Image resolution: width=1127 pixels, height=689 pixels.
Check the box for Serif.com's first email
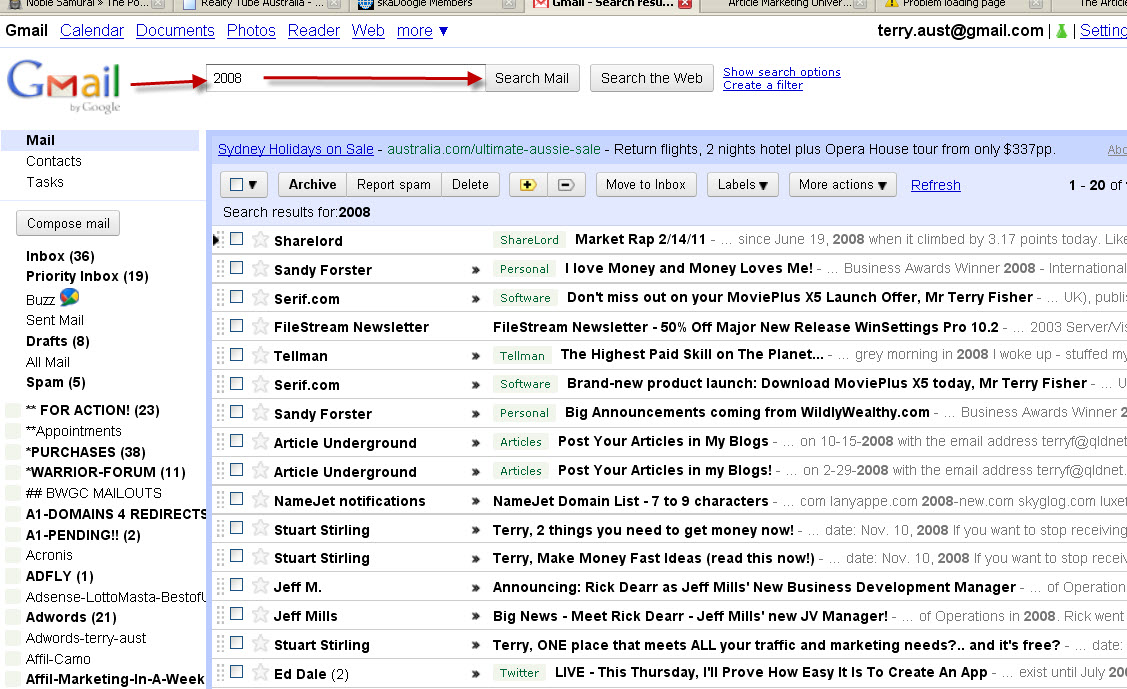tap(237, 297)
